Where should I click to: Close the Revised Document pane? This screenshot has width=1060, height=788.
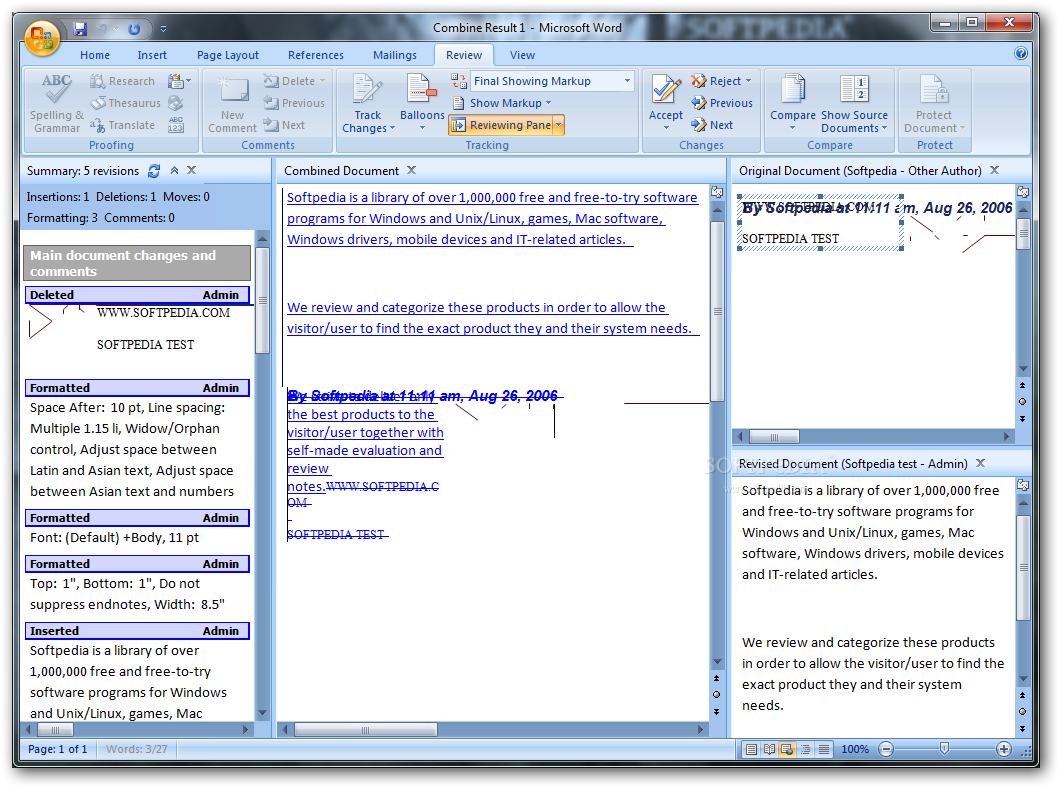(x=980, y=463)
